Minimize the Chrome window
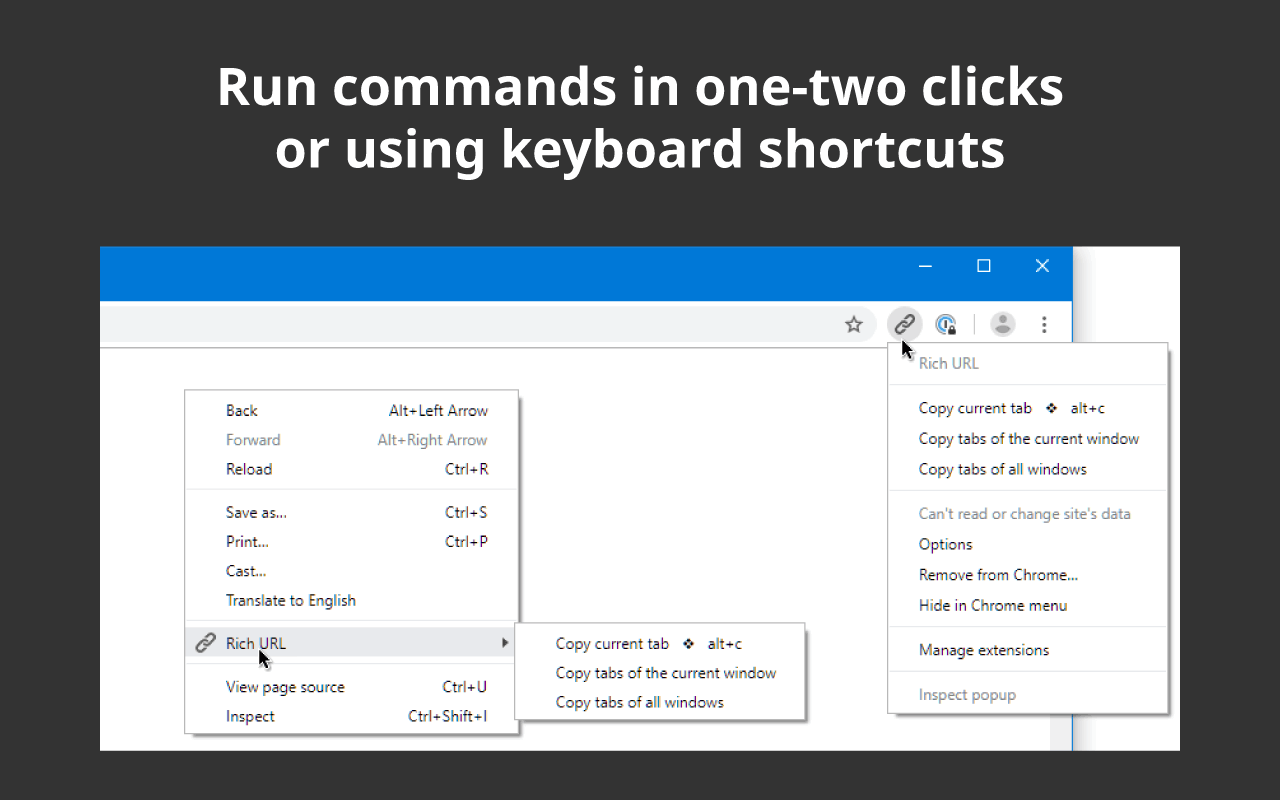This screenshot has width=1280, height=800. [925, 266]
